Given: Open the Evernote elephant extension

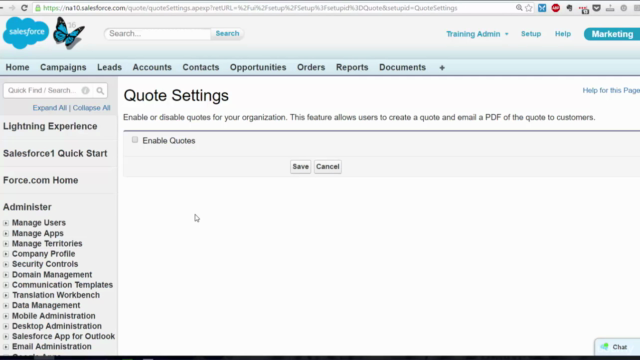Looking at the screenshot, I should [x=569, y=8].
